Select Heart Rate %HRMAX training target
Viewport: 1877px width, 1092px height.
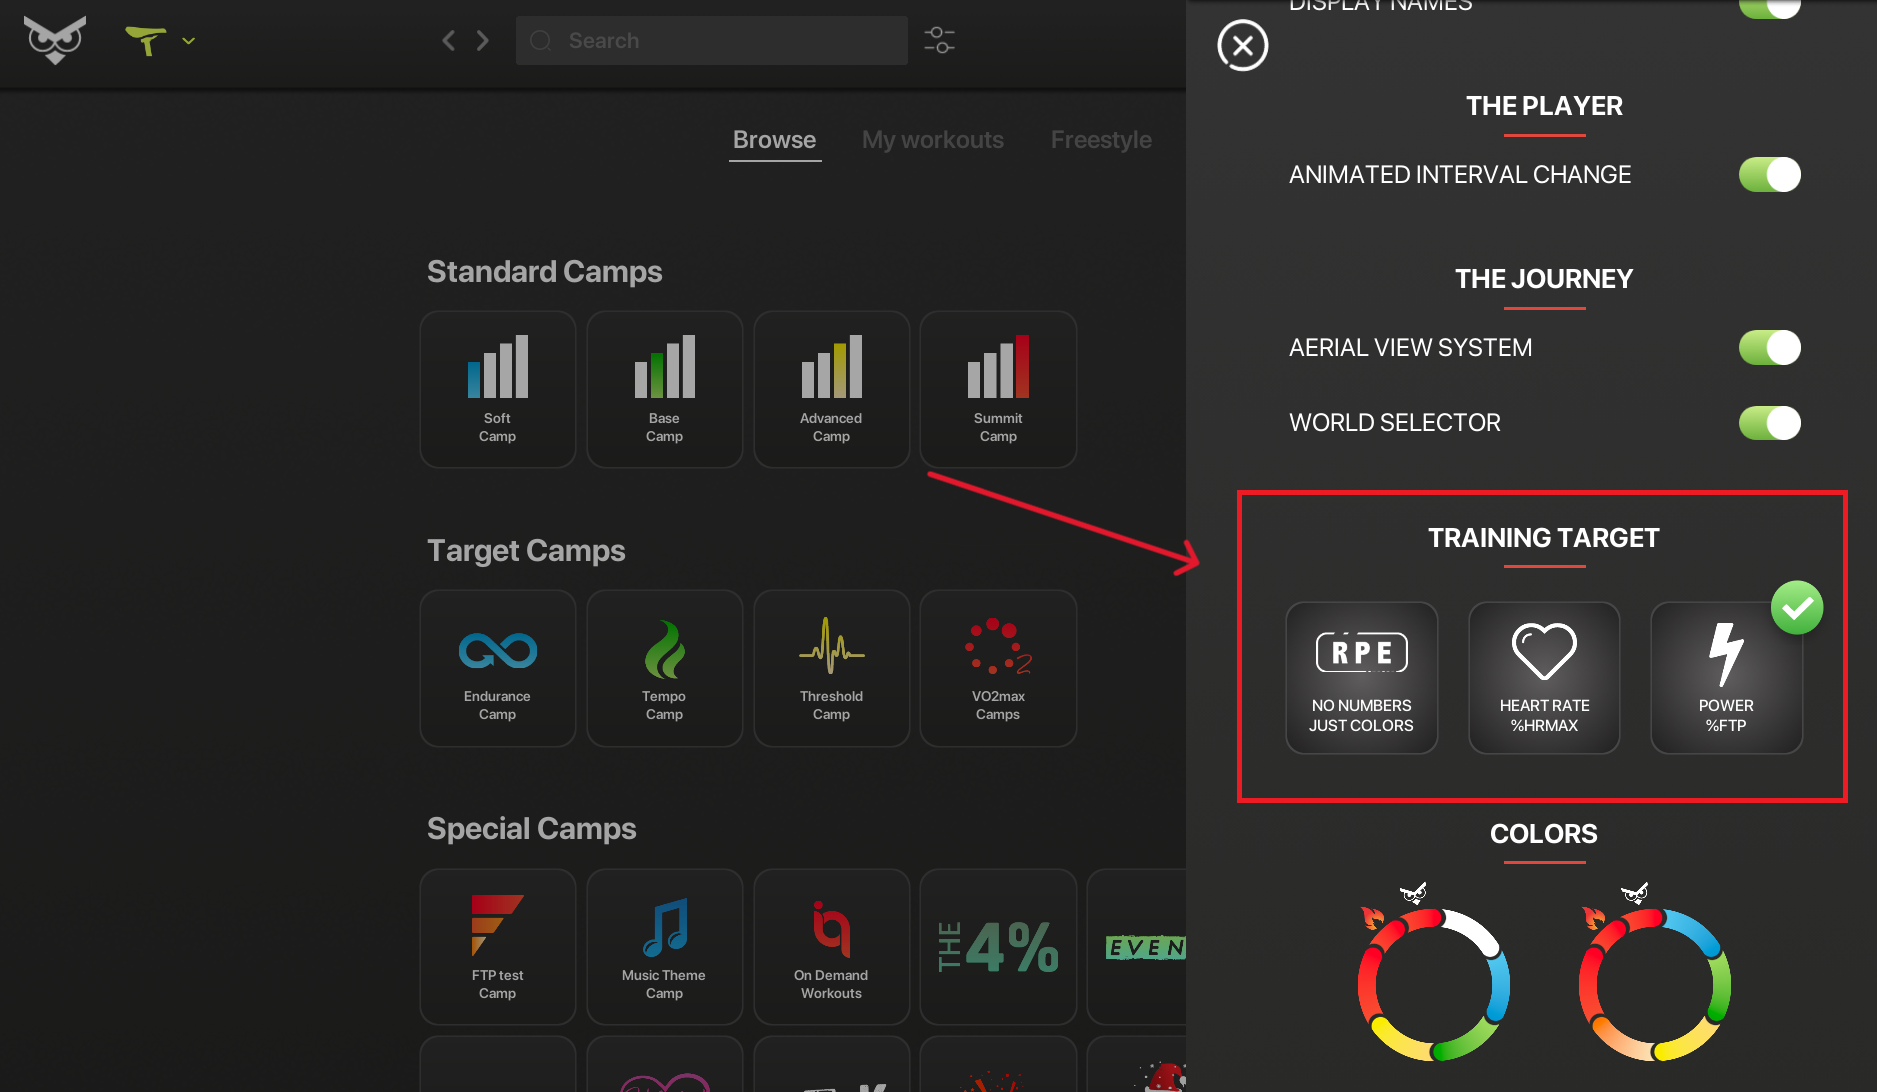(1544, 677)
